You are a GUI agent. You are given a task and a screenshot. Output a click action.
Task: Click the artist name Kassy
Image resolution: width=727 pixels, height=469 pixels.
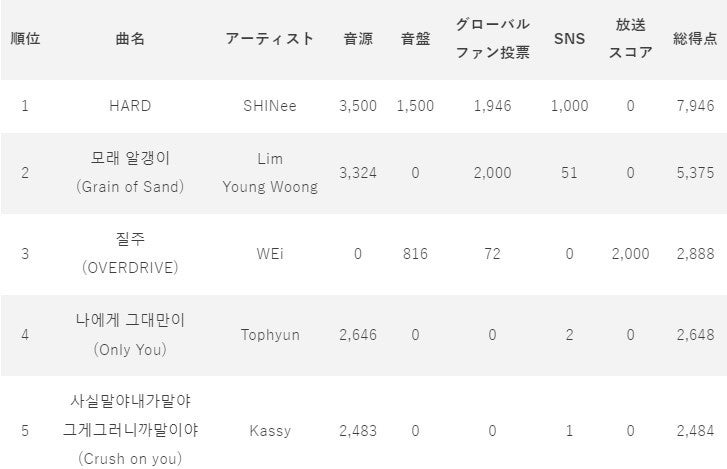(269, 431)
